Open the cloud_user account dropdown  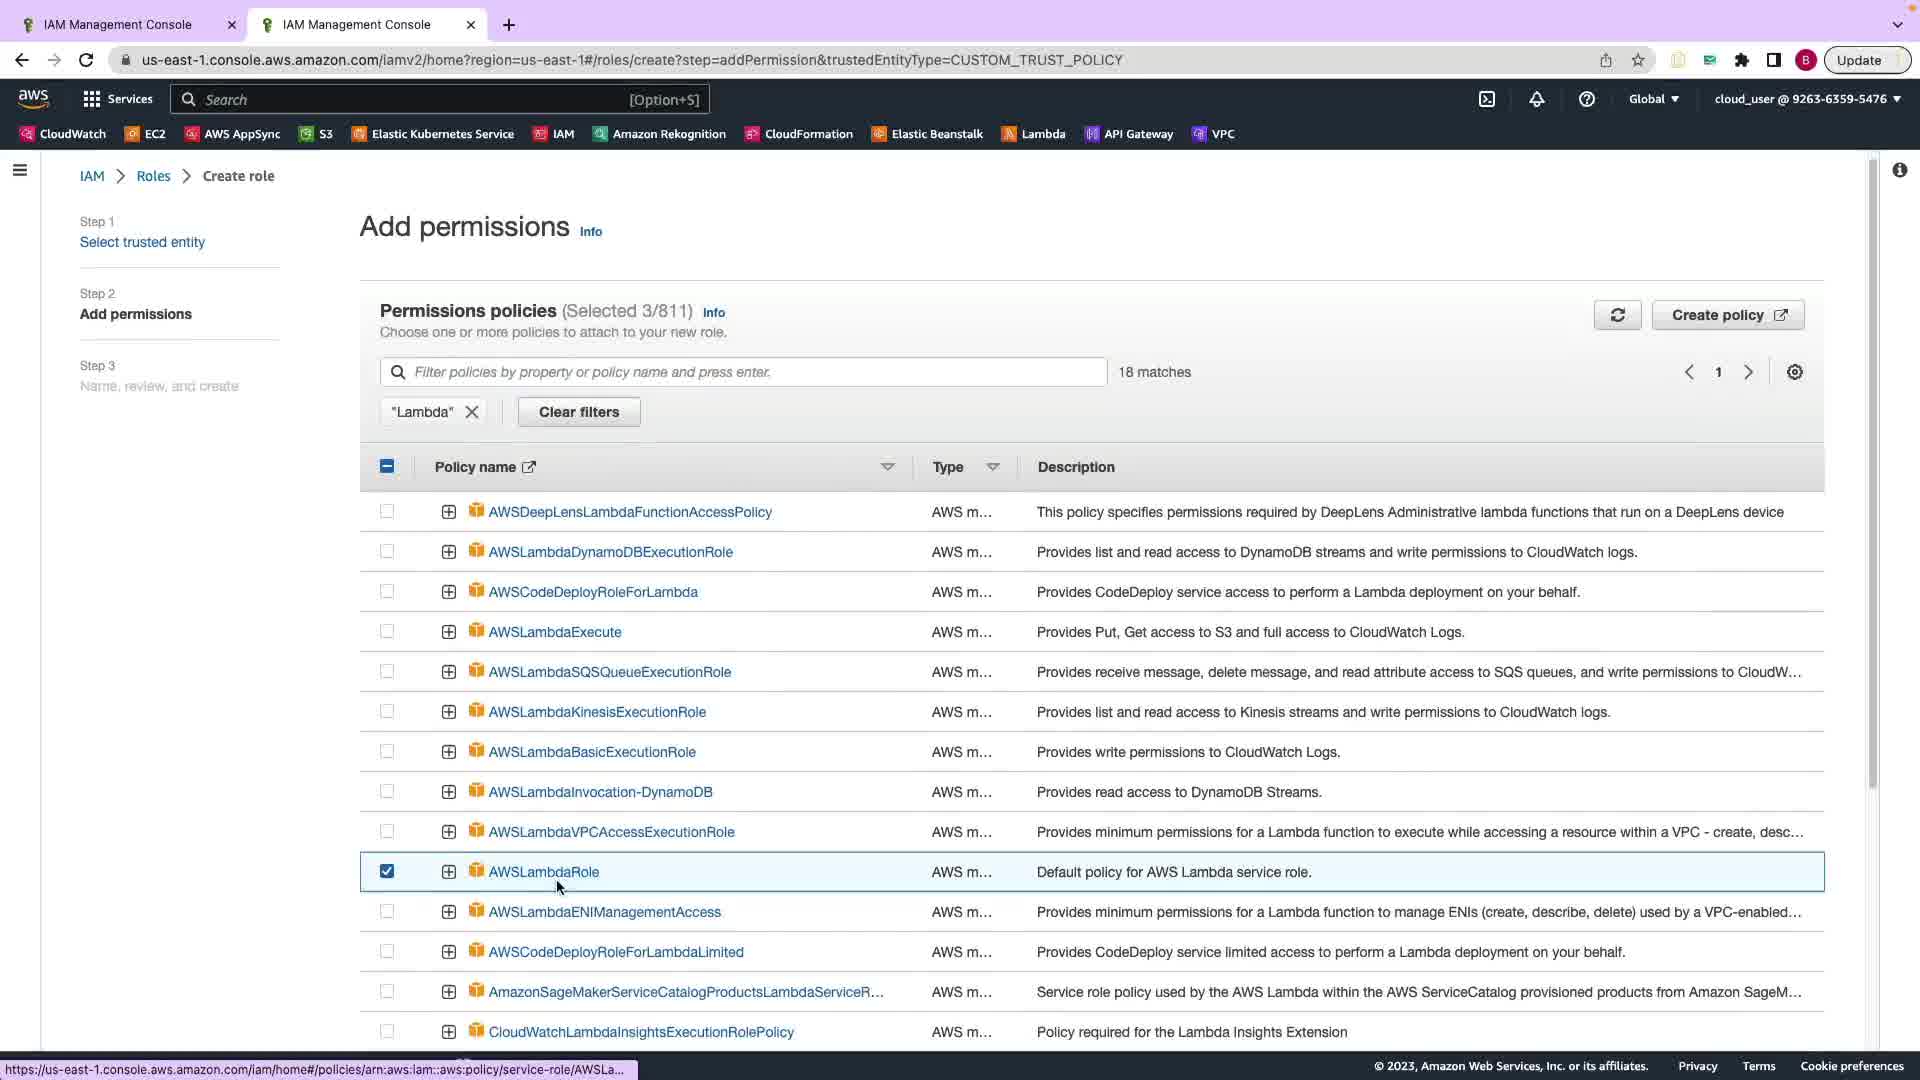click(x=1807, y=99)
